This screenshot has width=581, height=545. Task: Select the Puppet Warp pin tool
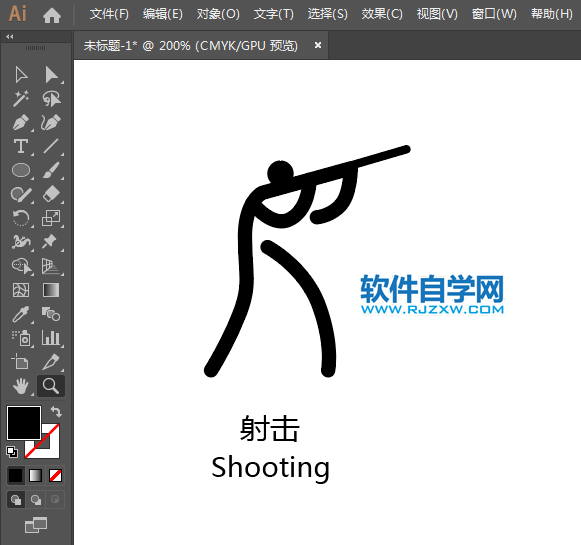coord(50,242)
